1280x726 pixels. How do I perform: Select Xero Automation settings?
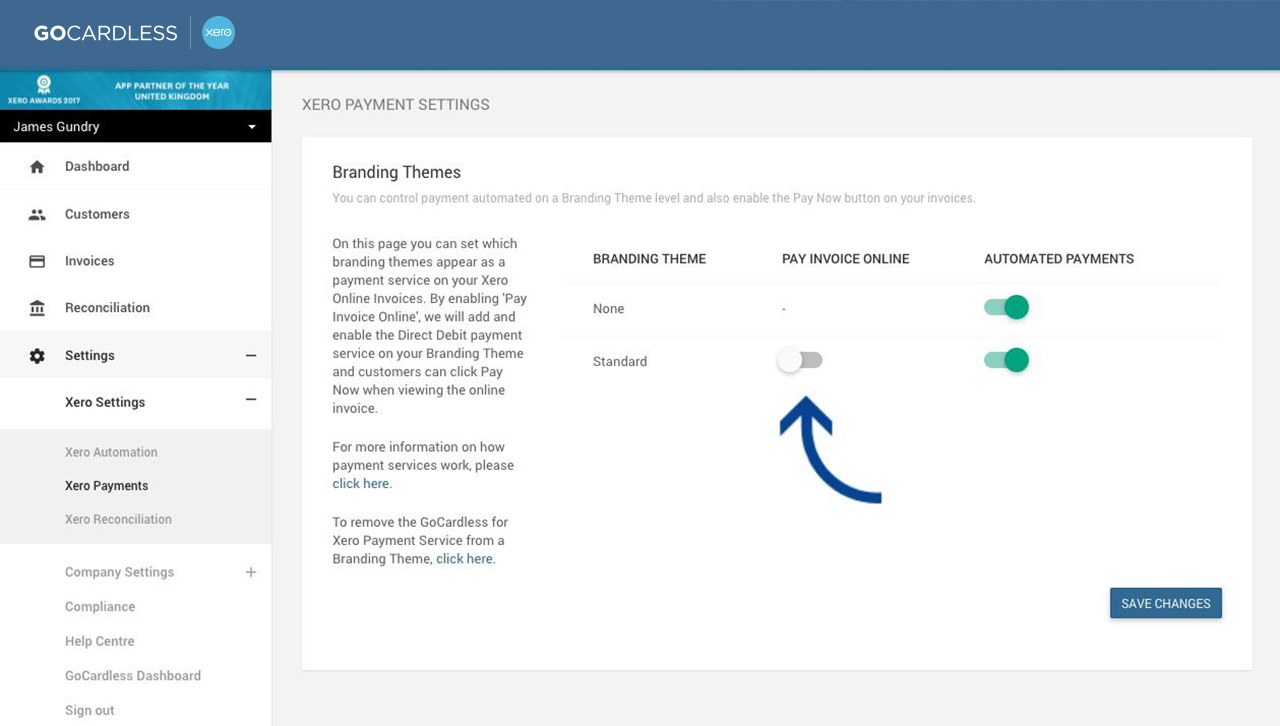(111, 452)
